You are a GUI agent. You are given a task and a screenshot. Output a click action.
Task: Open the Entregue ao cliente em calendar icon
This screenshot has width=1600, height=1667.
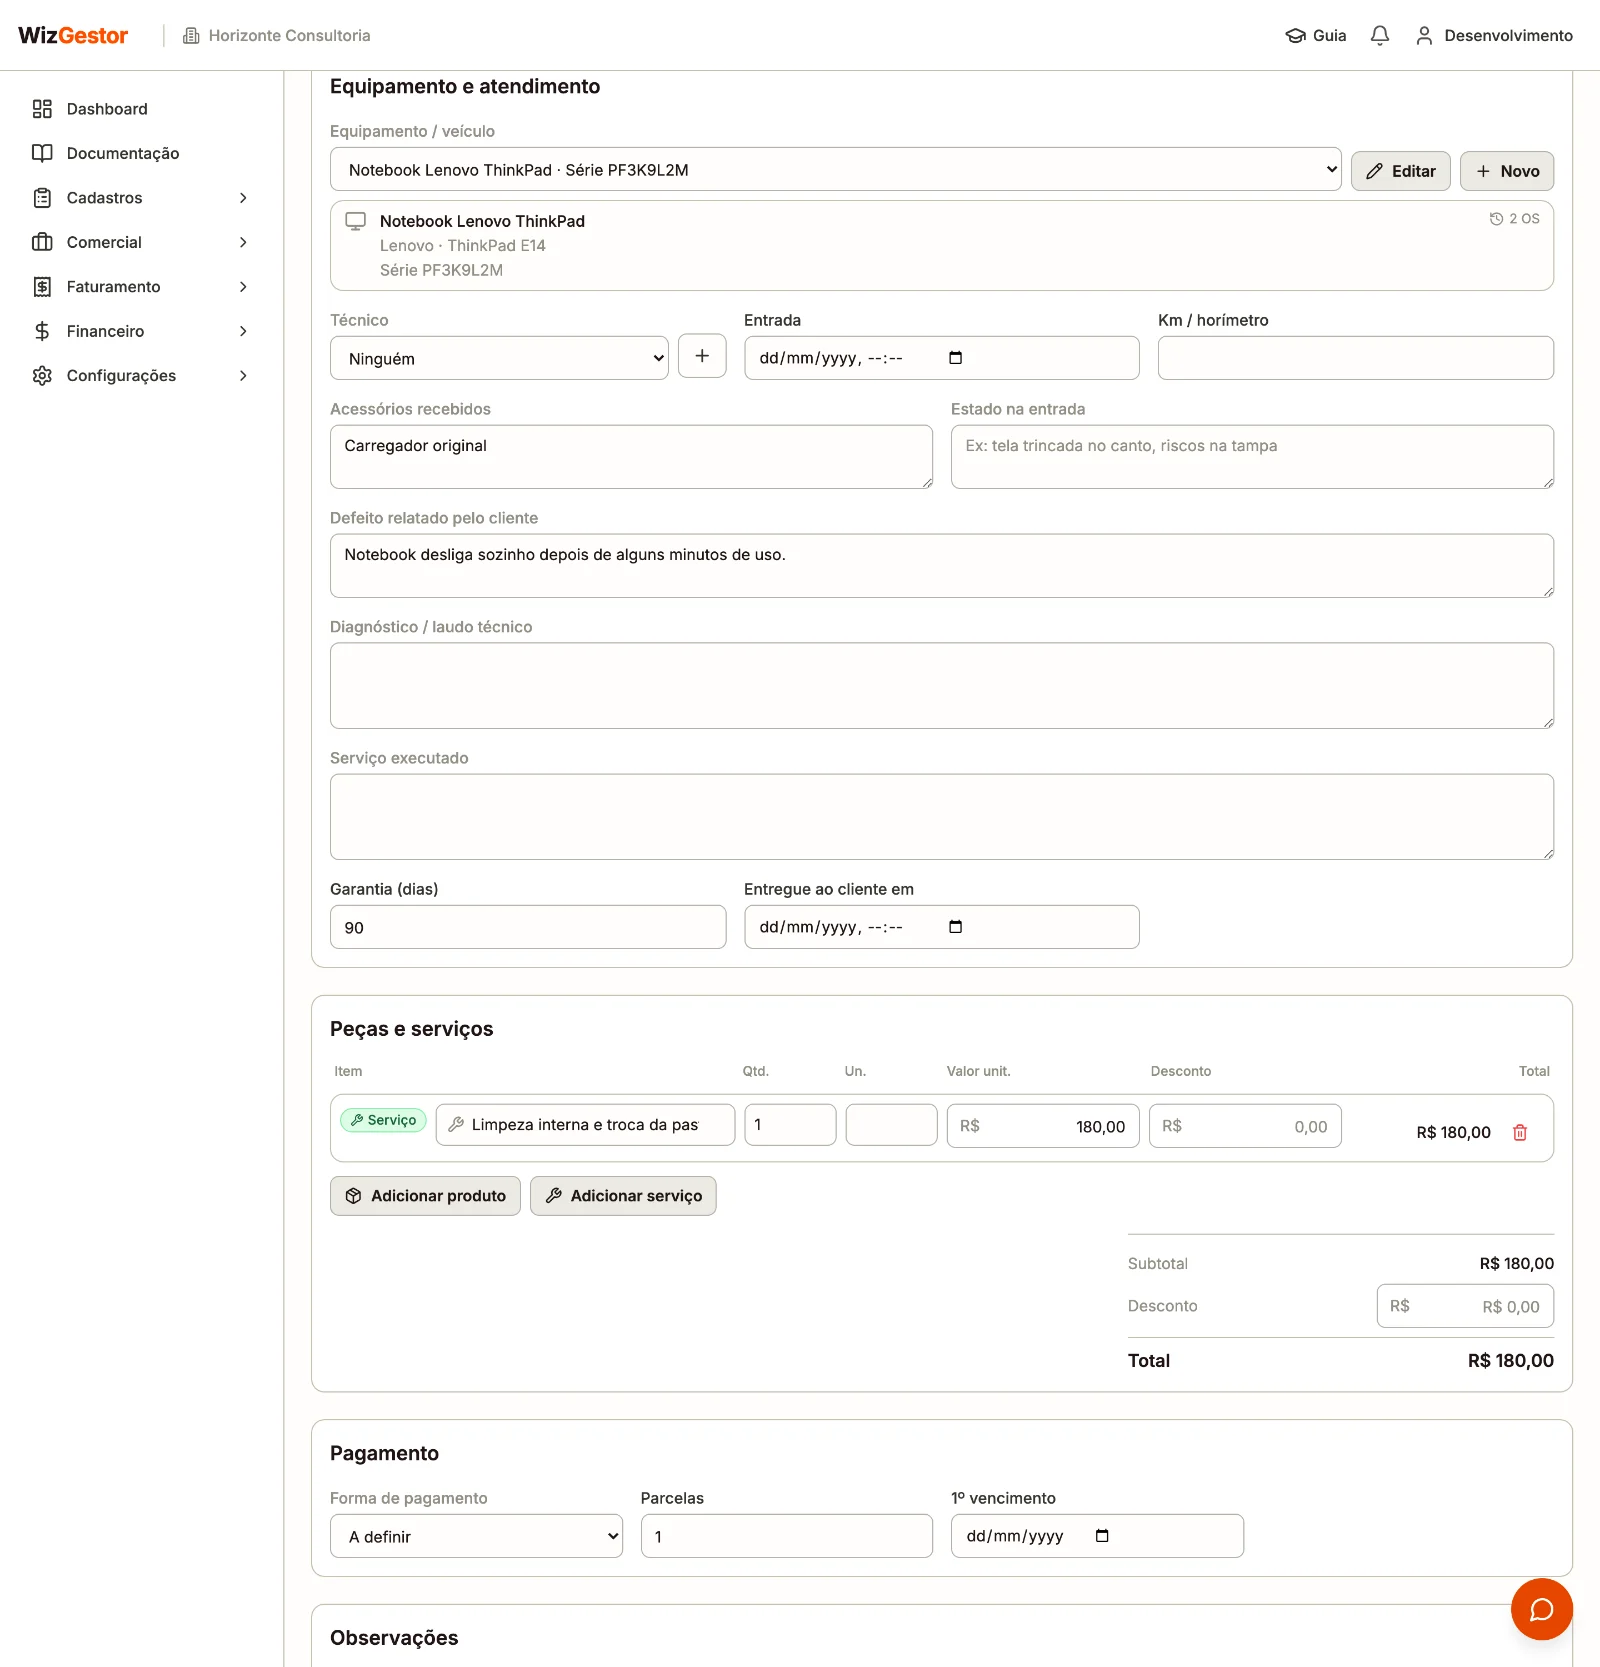(956, 927)
